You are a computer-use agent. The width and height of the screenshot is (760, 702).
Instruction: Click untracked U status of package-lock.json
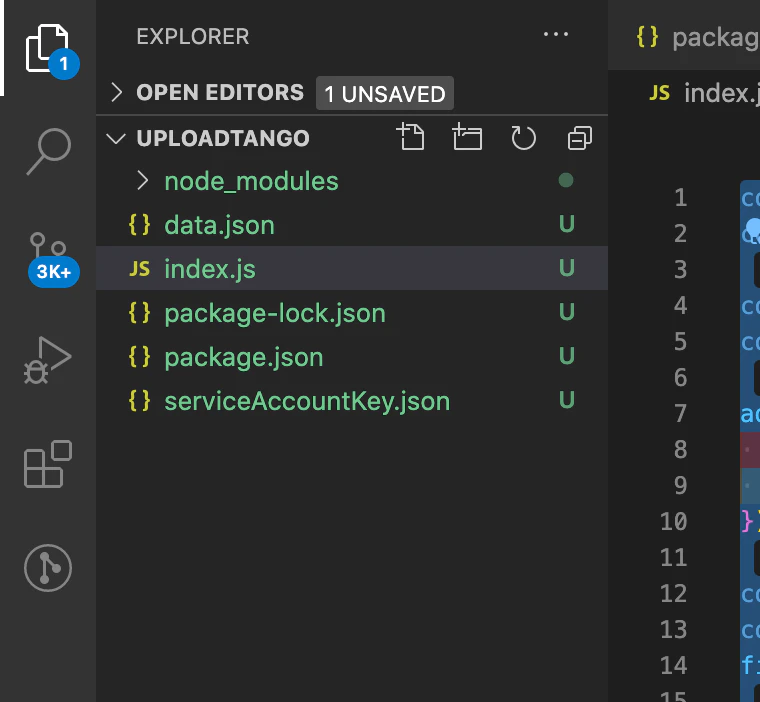[x=567, y=312]
